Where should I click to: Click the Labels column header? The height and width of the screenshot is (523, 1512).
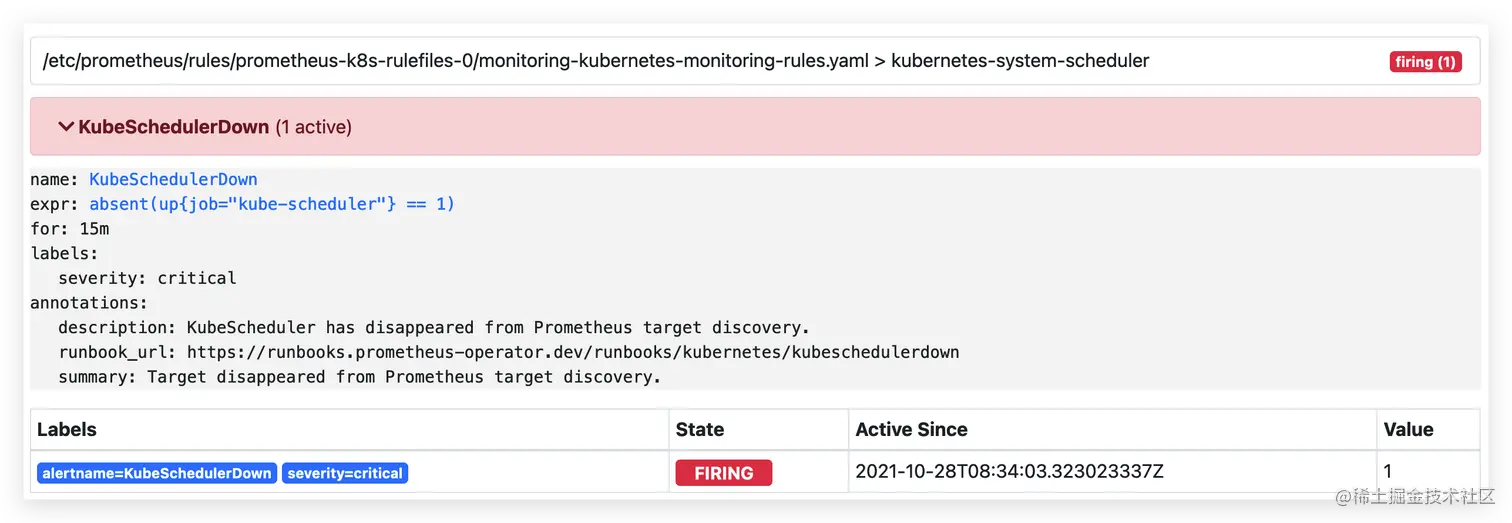tap(67, 430)
